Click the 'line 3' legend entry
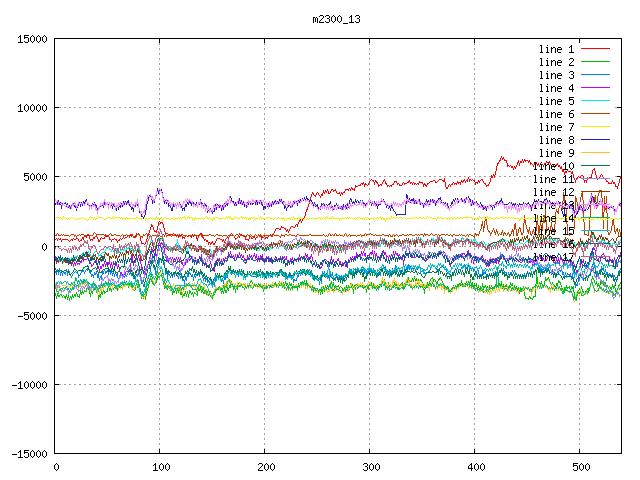Viewport: 640px width, 480px height. (556, 75)
